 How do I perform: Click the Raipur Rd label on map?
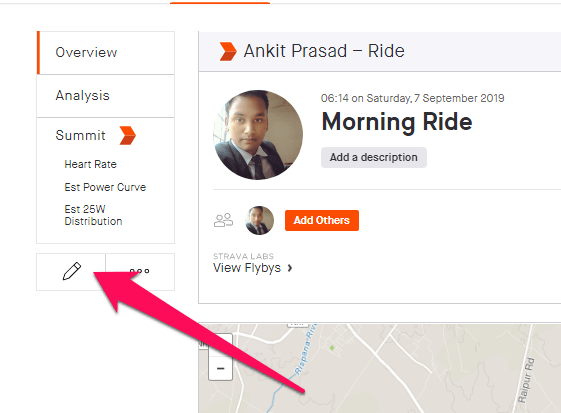[x=526, y=380]
